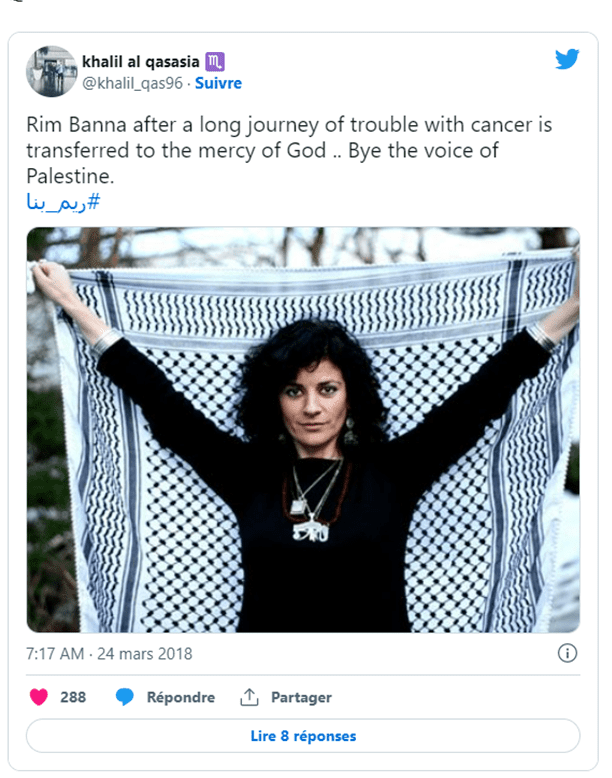Like the tweet with heart icon
This screenshot has width=612, height=778.
point(39,697)
